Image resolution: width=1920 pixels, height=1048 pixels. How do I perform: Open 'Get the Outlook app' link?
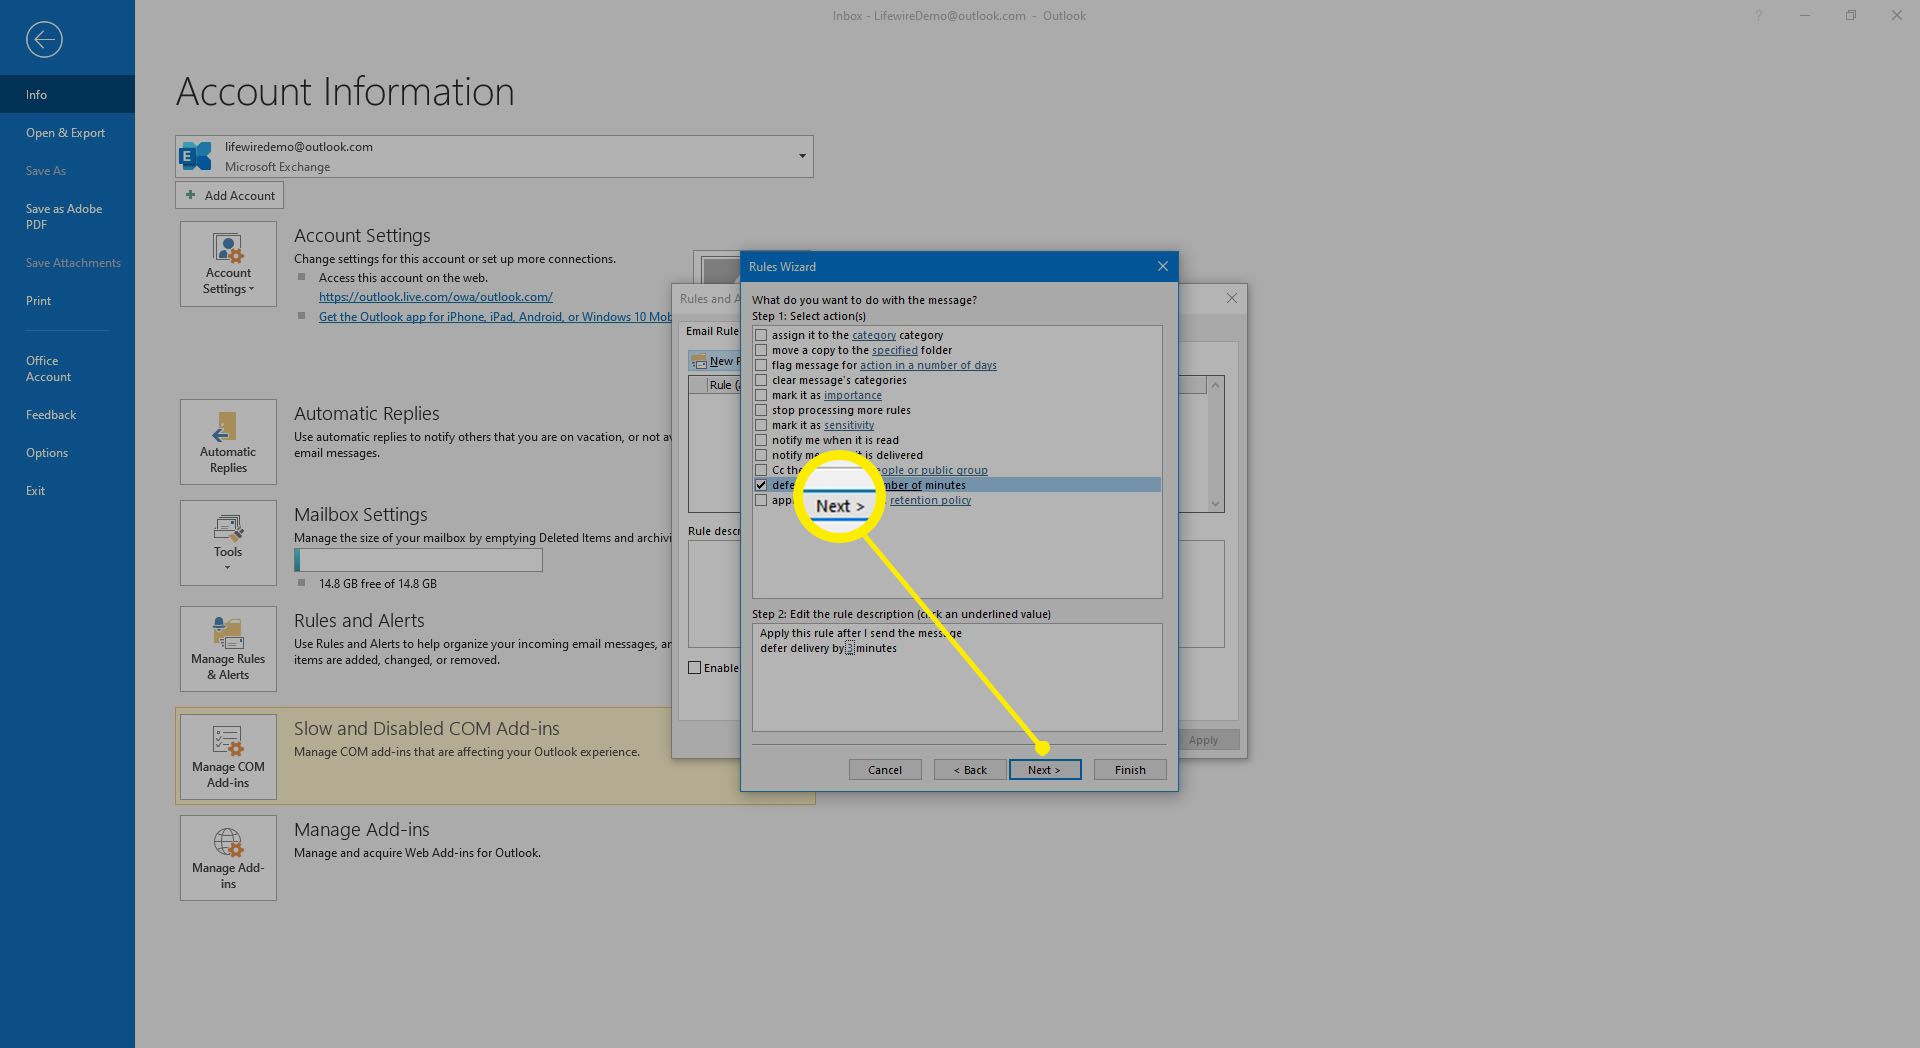[x=495, y=317]
